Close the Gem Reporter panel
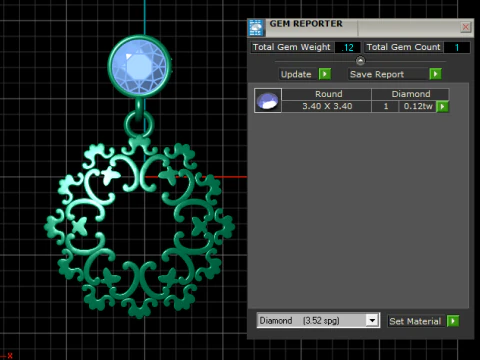Viewport: 480px width, 360px height. [x=466, y=27]
